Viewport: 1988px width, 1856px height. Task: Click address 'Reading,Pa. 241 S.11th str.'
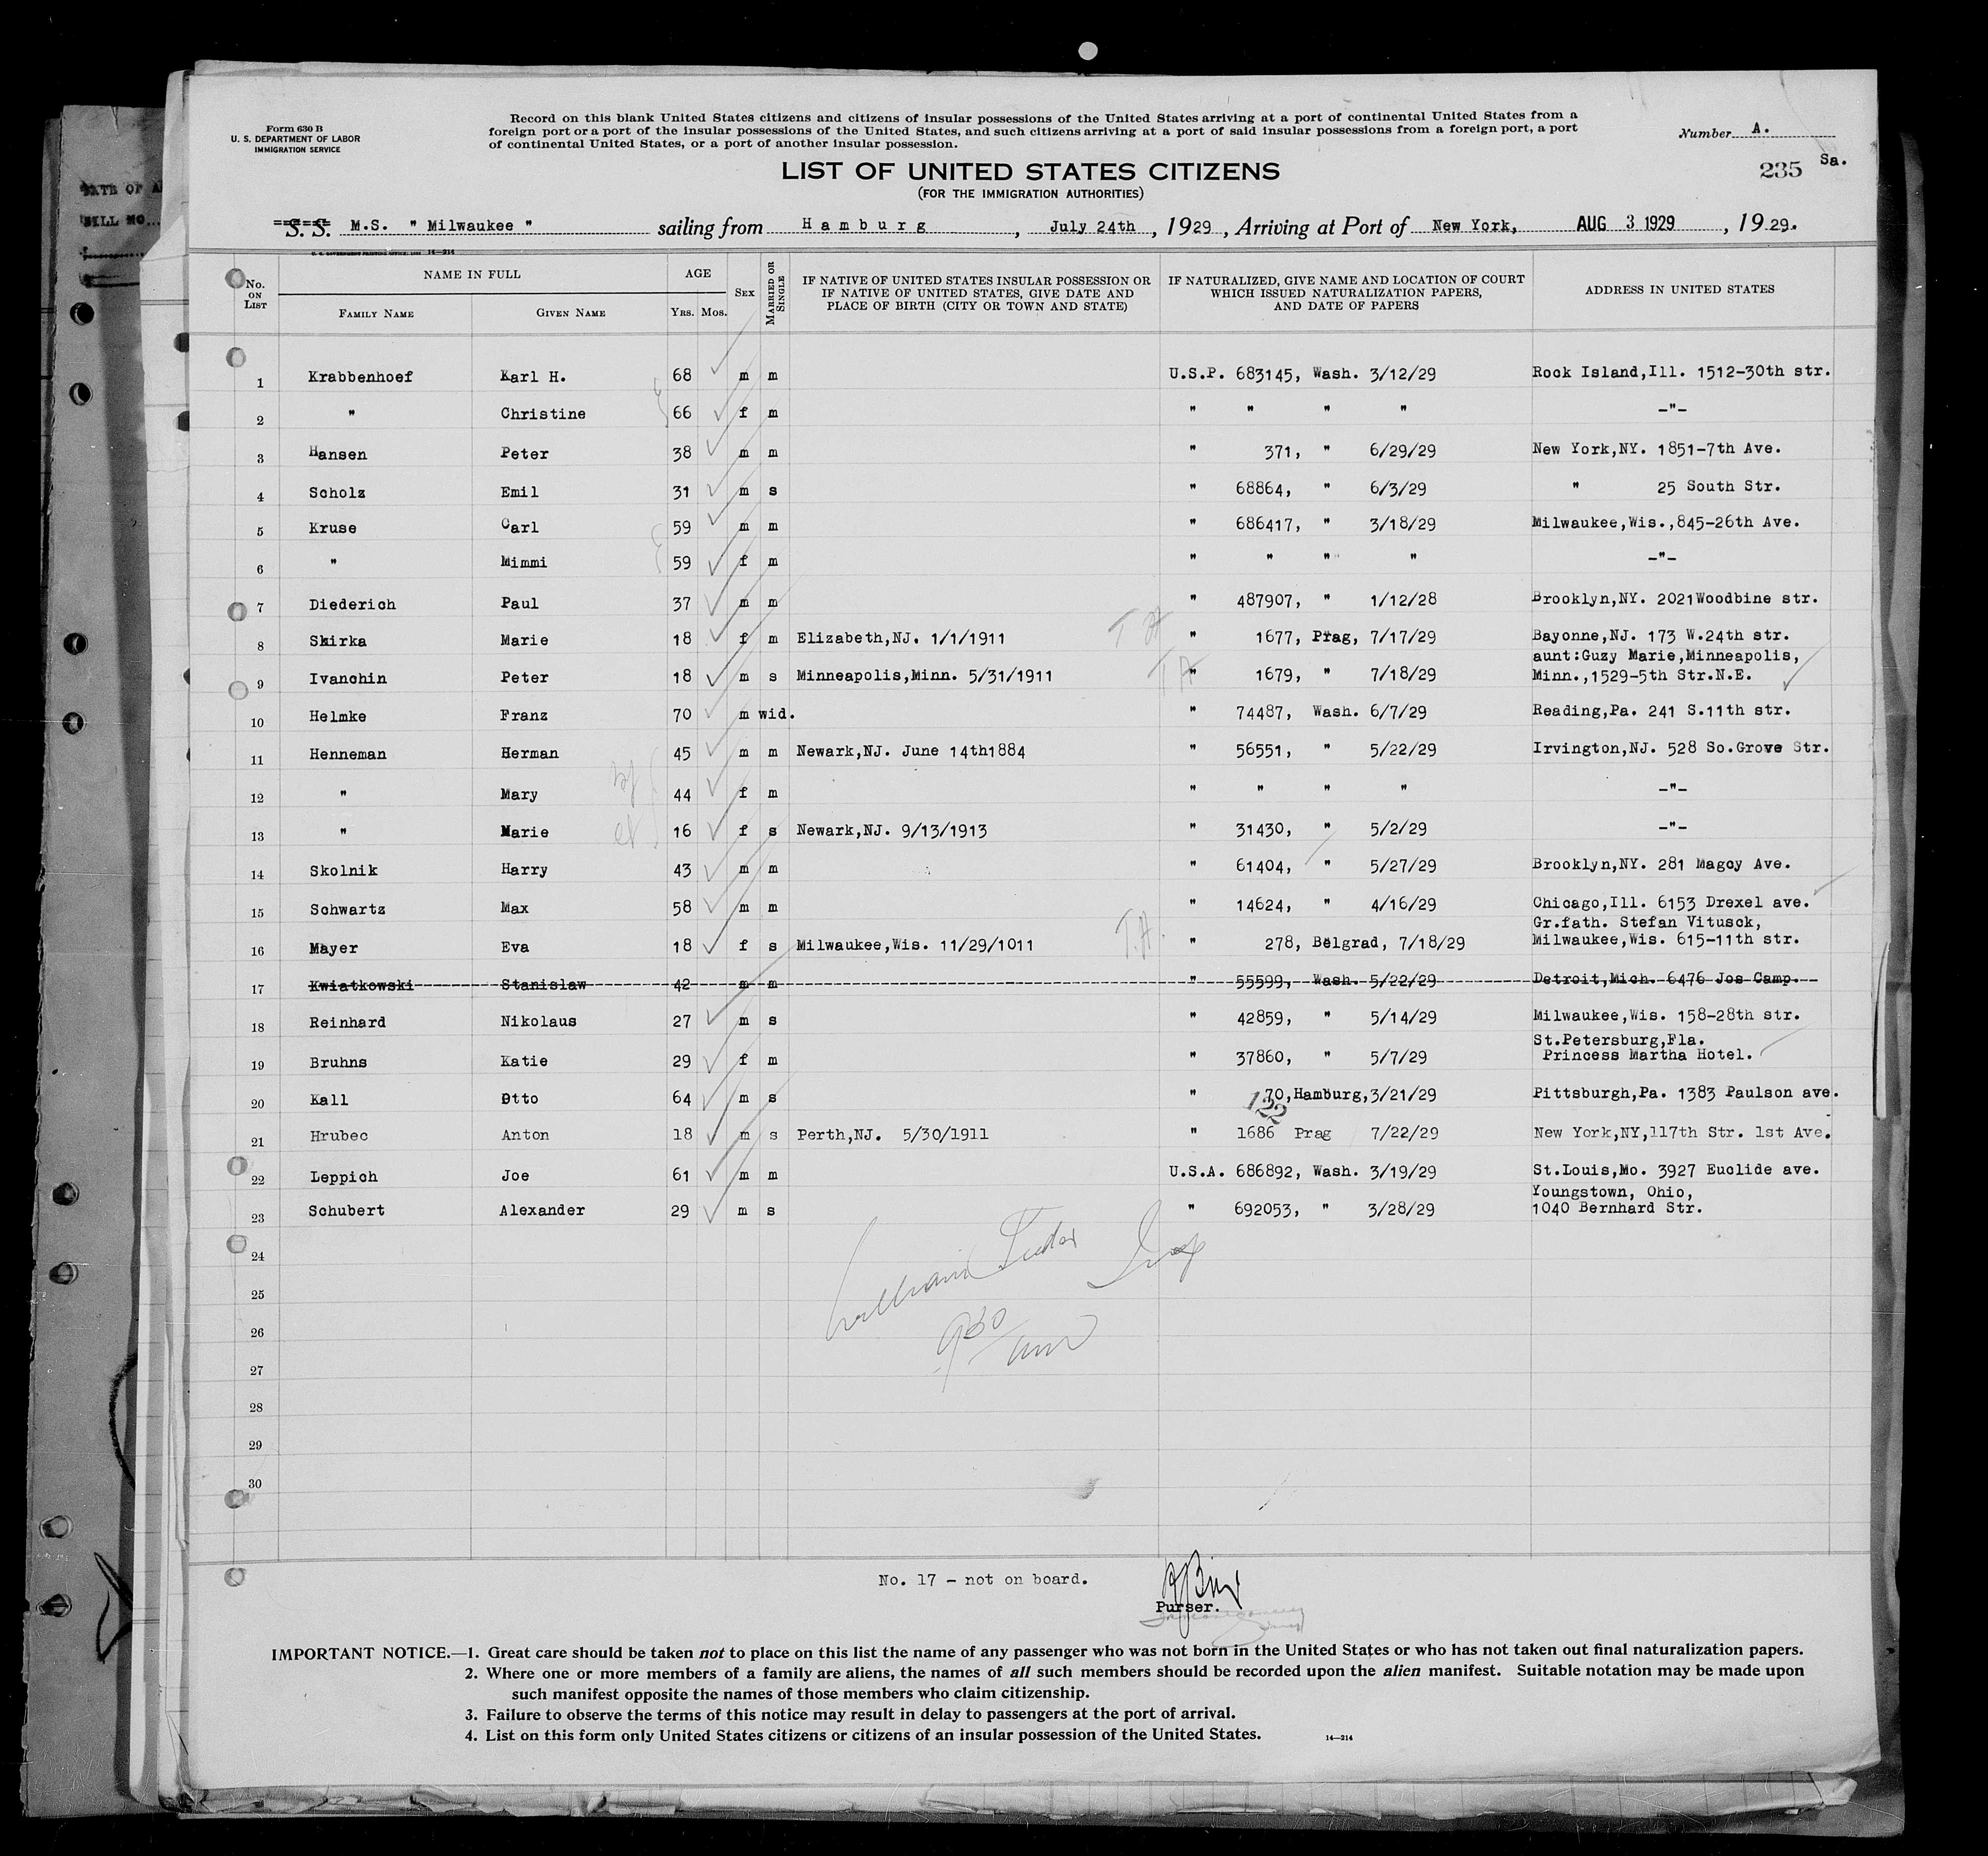click(x=1661, y=711)
